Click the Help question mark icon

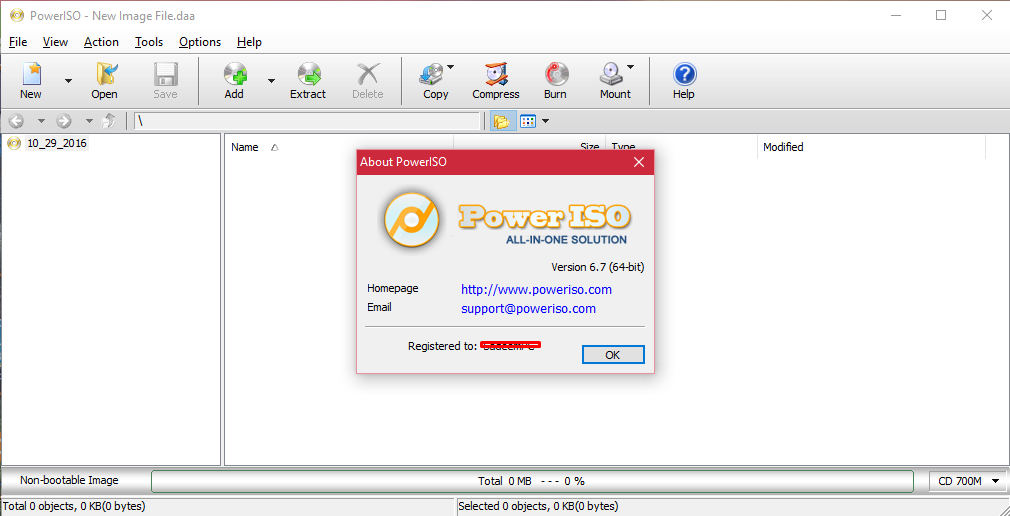coord(684,75)
